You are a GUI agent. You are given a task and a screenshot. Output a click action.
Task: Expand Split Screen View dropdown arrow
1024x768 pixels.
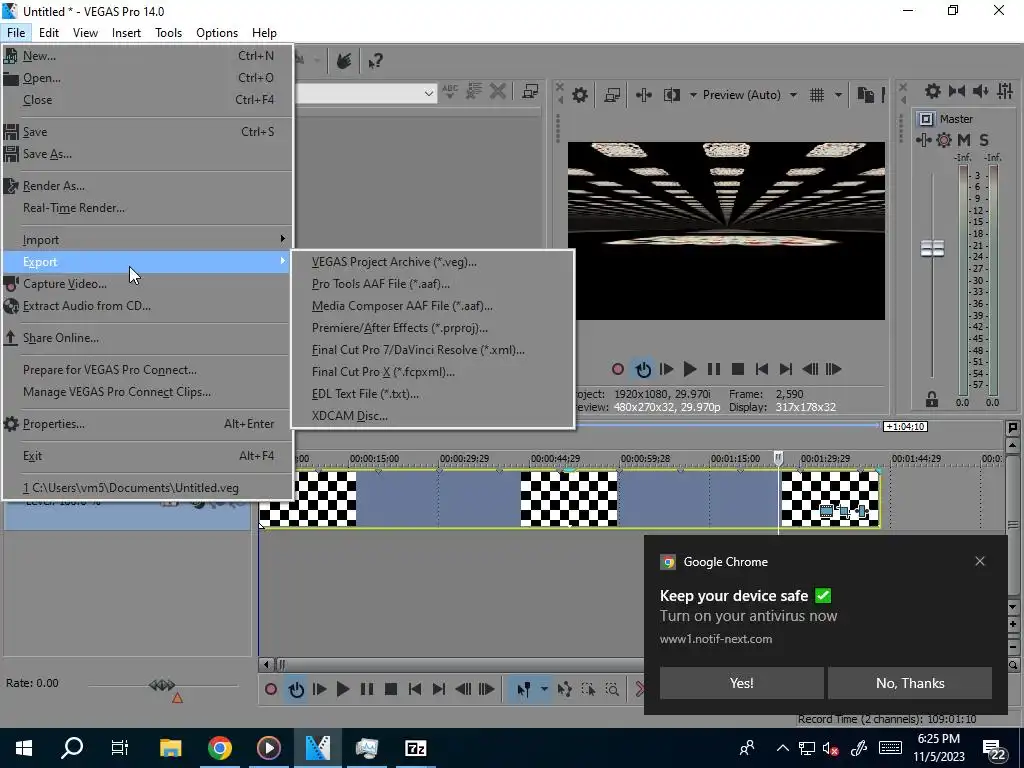click(693, 95)
